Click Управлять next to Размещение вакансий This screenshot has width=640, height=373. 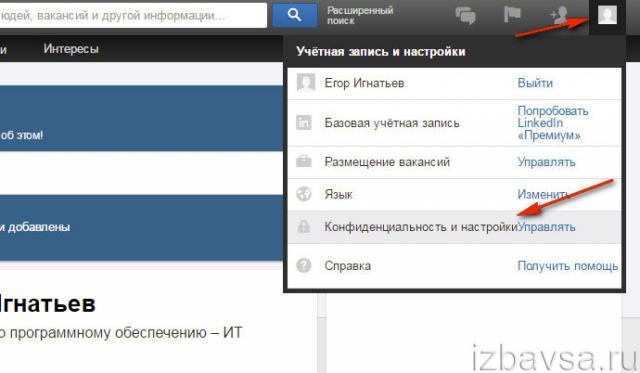point(546,162)
